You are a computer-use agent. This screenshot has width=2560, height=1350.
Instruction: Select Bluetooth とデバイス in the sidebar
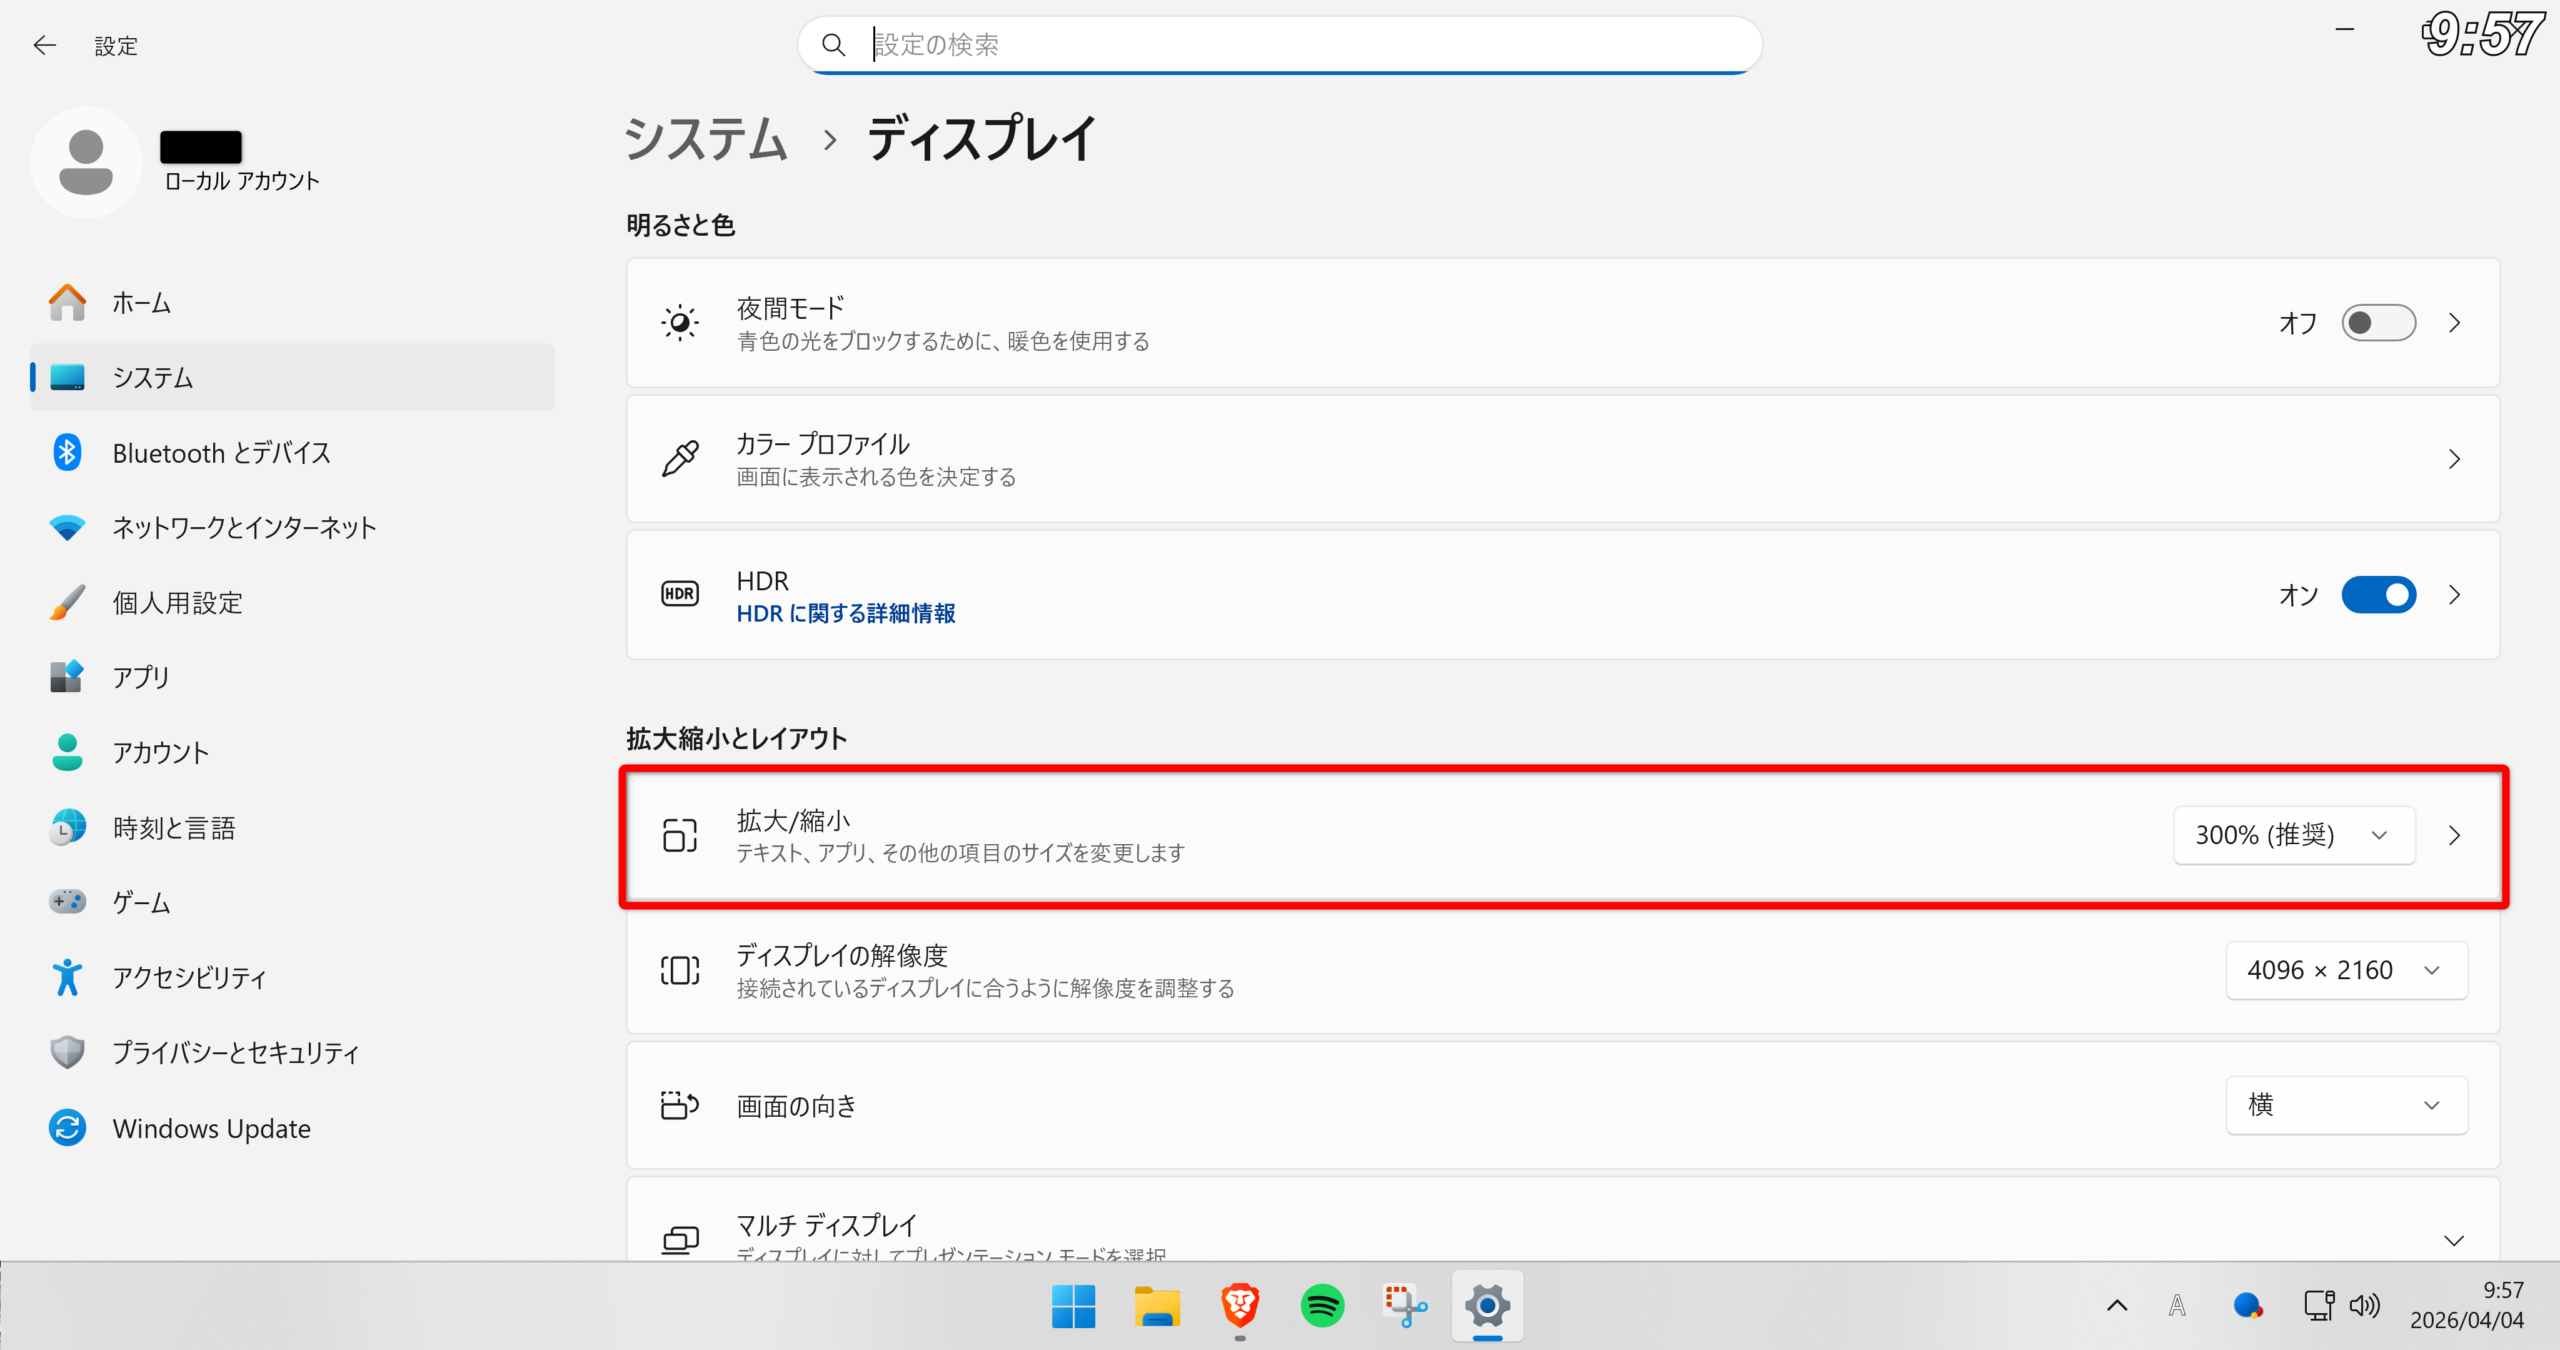tap(221, 453)
